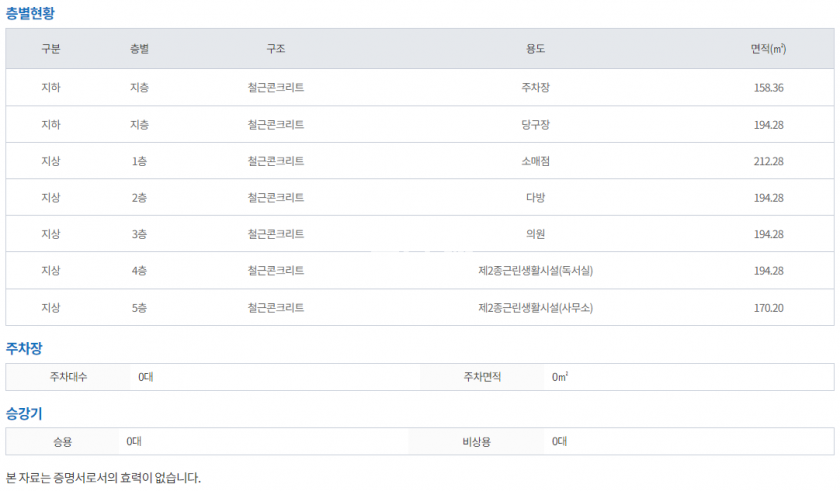Select the 주차면적 label

(x=482, y=377)
